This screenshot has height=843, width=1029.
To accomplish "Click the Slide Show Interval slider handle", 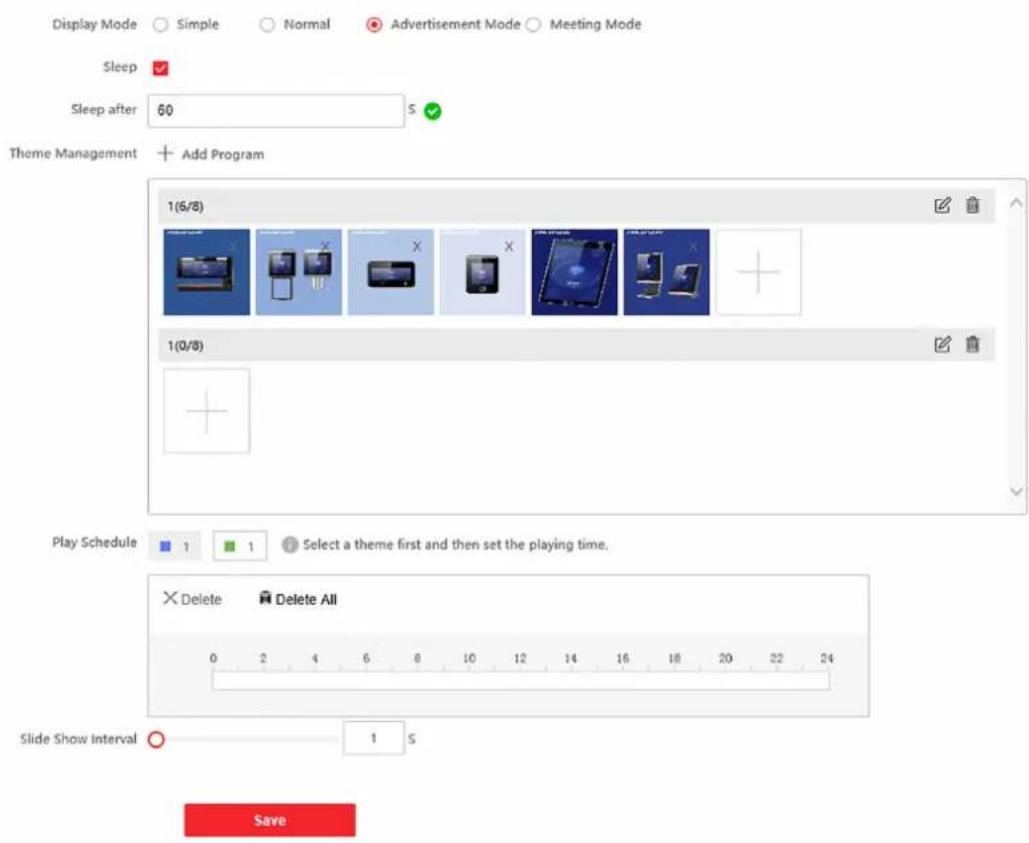I will pyautogui.click(x=156, y=739).
